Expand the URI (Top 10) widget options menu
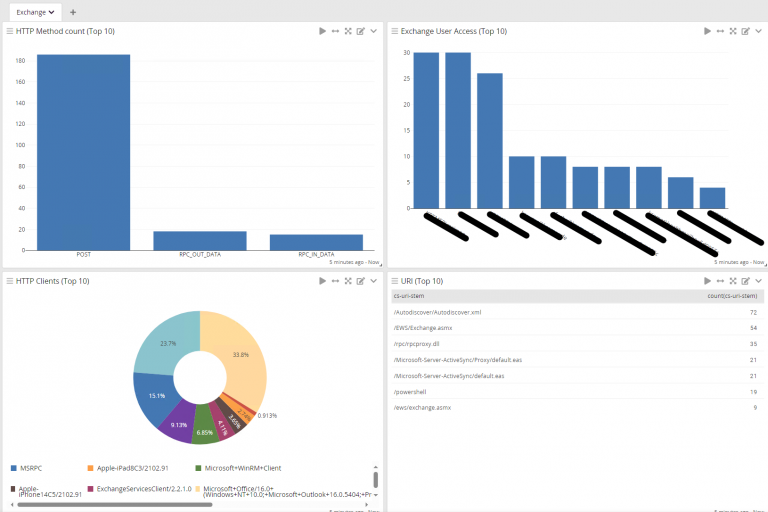The width and height of the screenshot is (768, 512). click(758, 281)
